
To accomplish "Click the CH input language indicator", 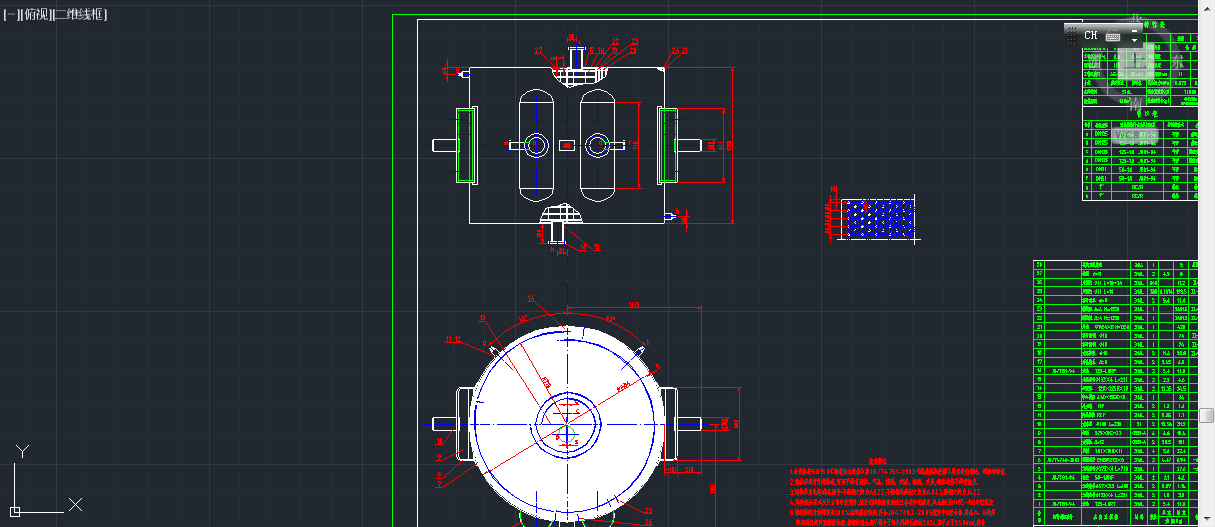I will (x=1091, y=35).
